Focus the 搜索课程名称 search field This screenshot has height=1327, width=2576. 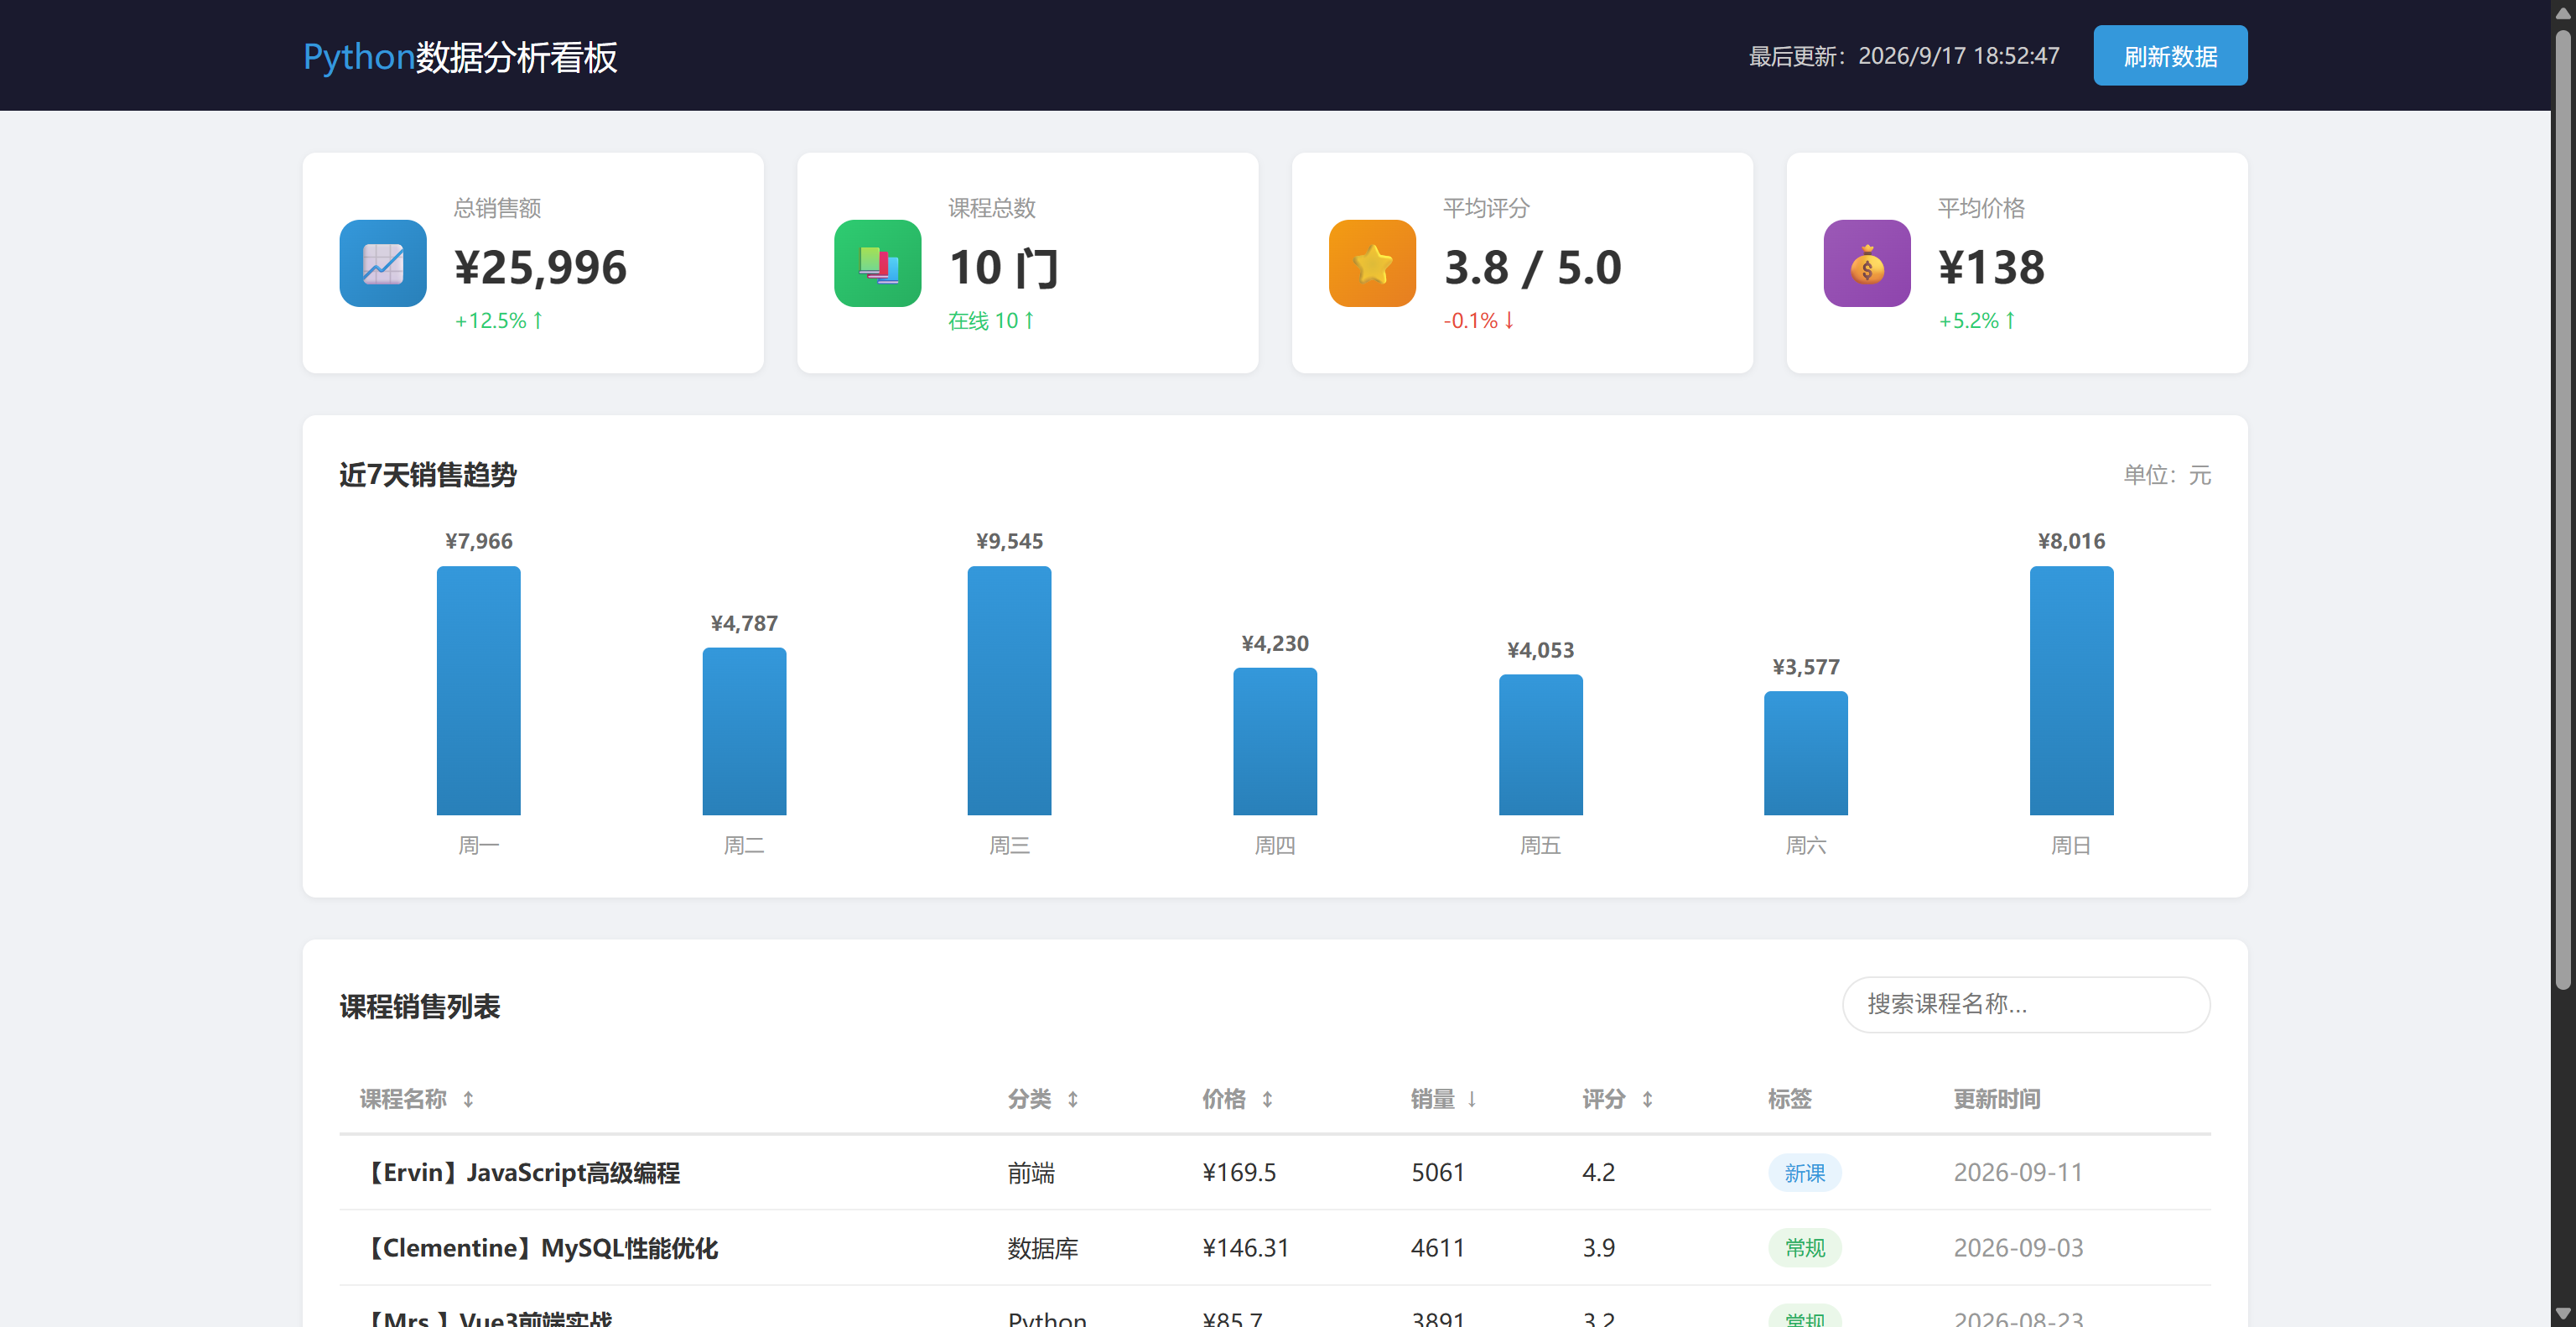pos(2026,1004)
